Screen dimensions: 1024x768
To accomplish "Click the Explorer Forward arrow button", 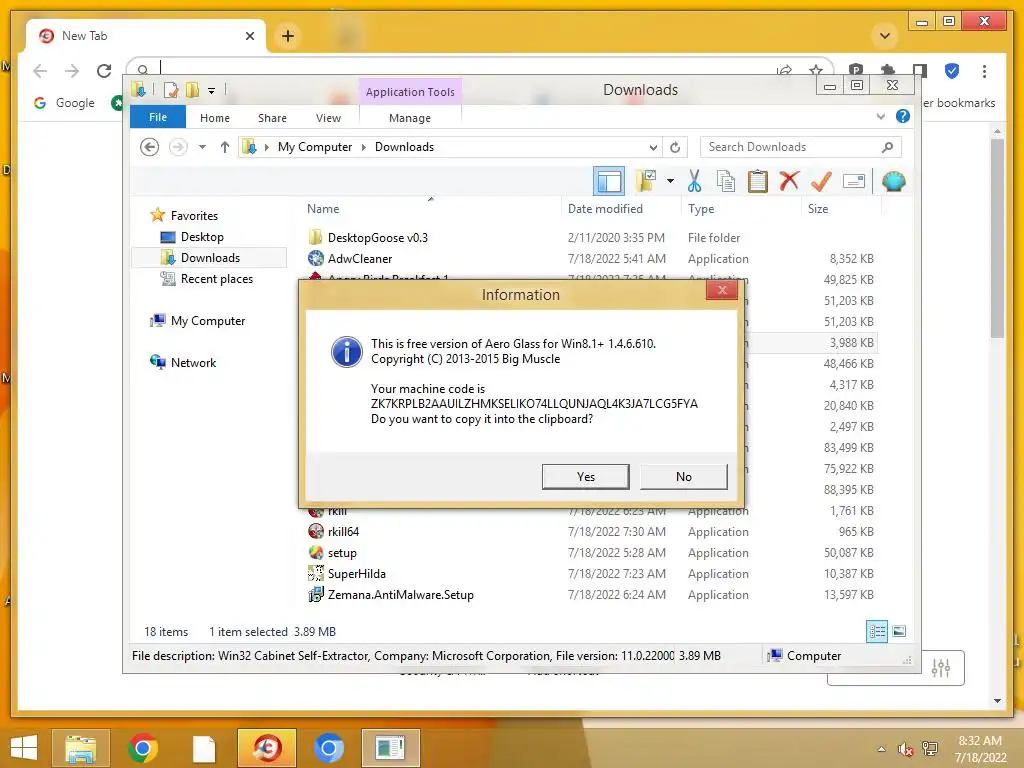I will tap(178, 147).
